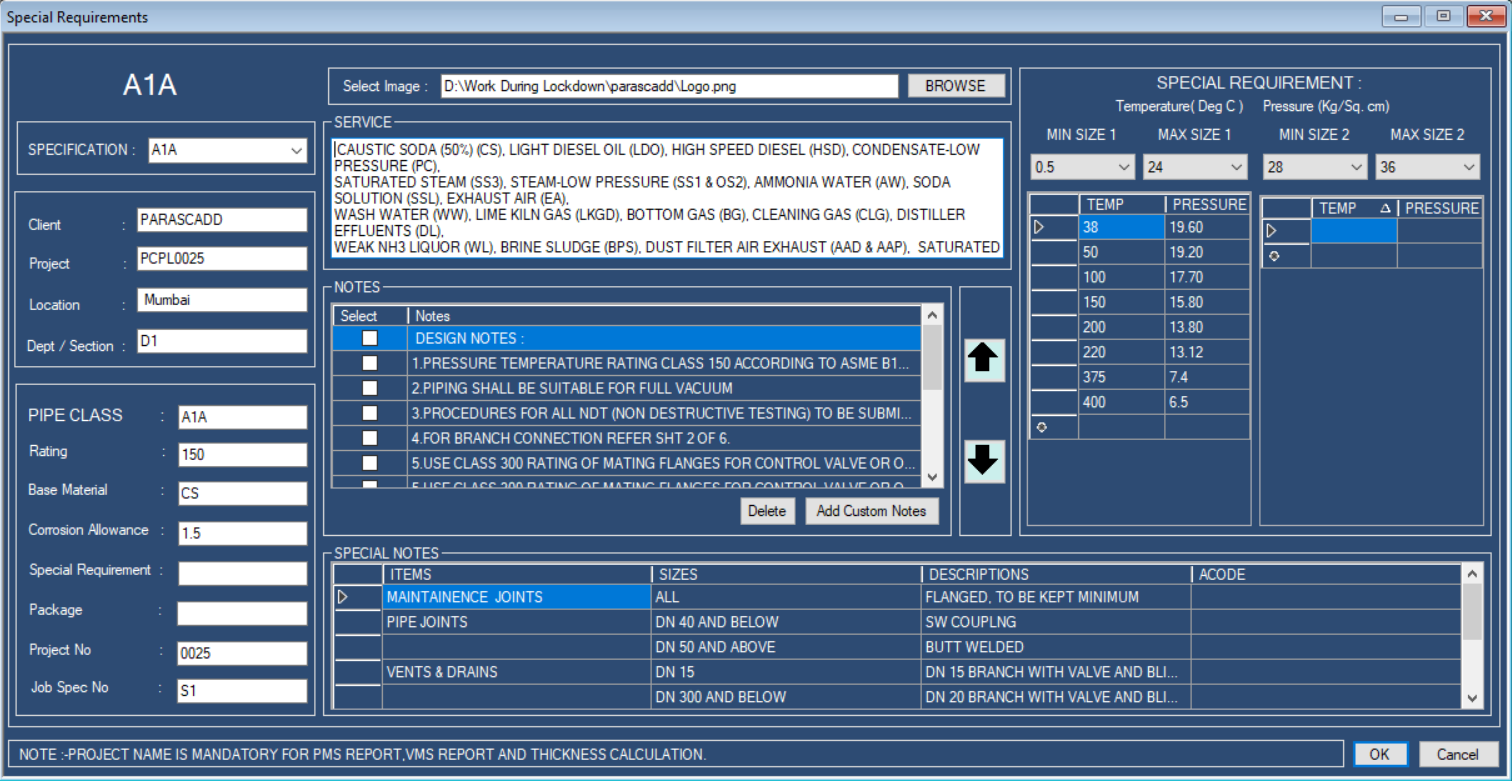Viewport: 1512px width, 781px height.
Task: Focus the Dept / Section field
Action: [x=222, y=341]
